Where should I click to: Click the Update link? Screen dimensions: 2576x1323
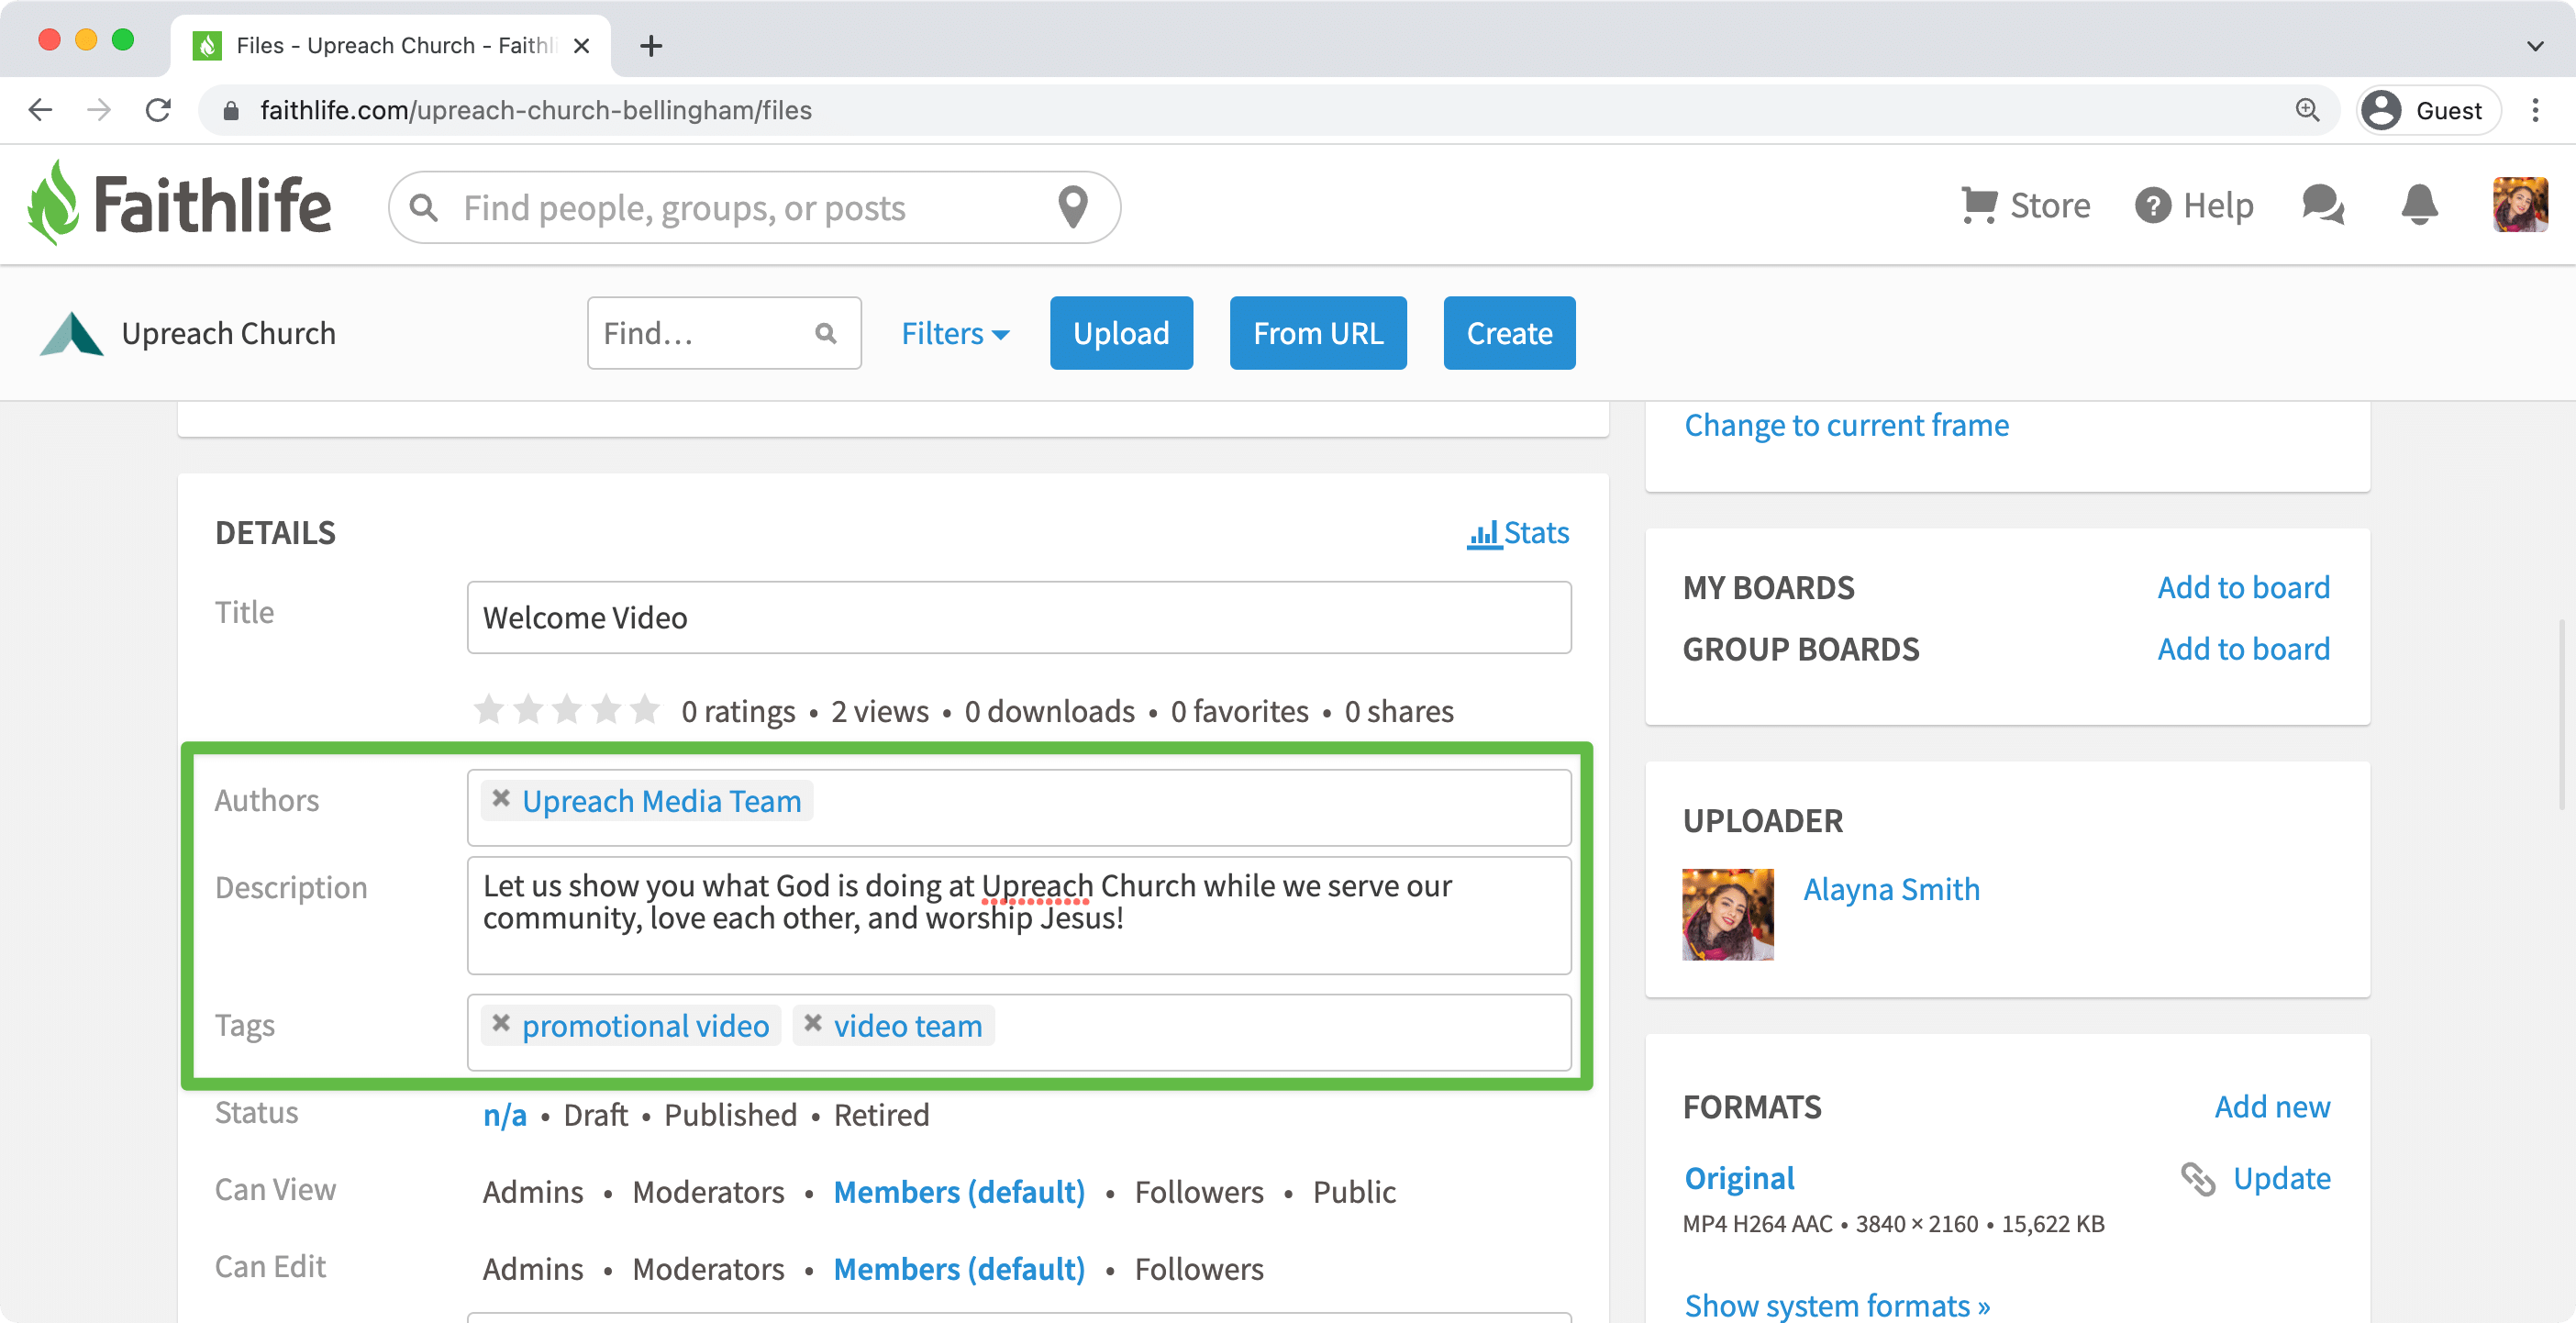[x=2282, y=1179]
